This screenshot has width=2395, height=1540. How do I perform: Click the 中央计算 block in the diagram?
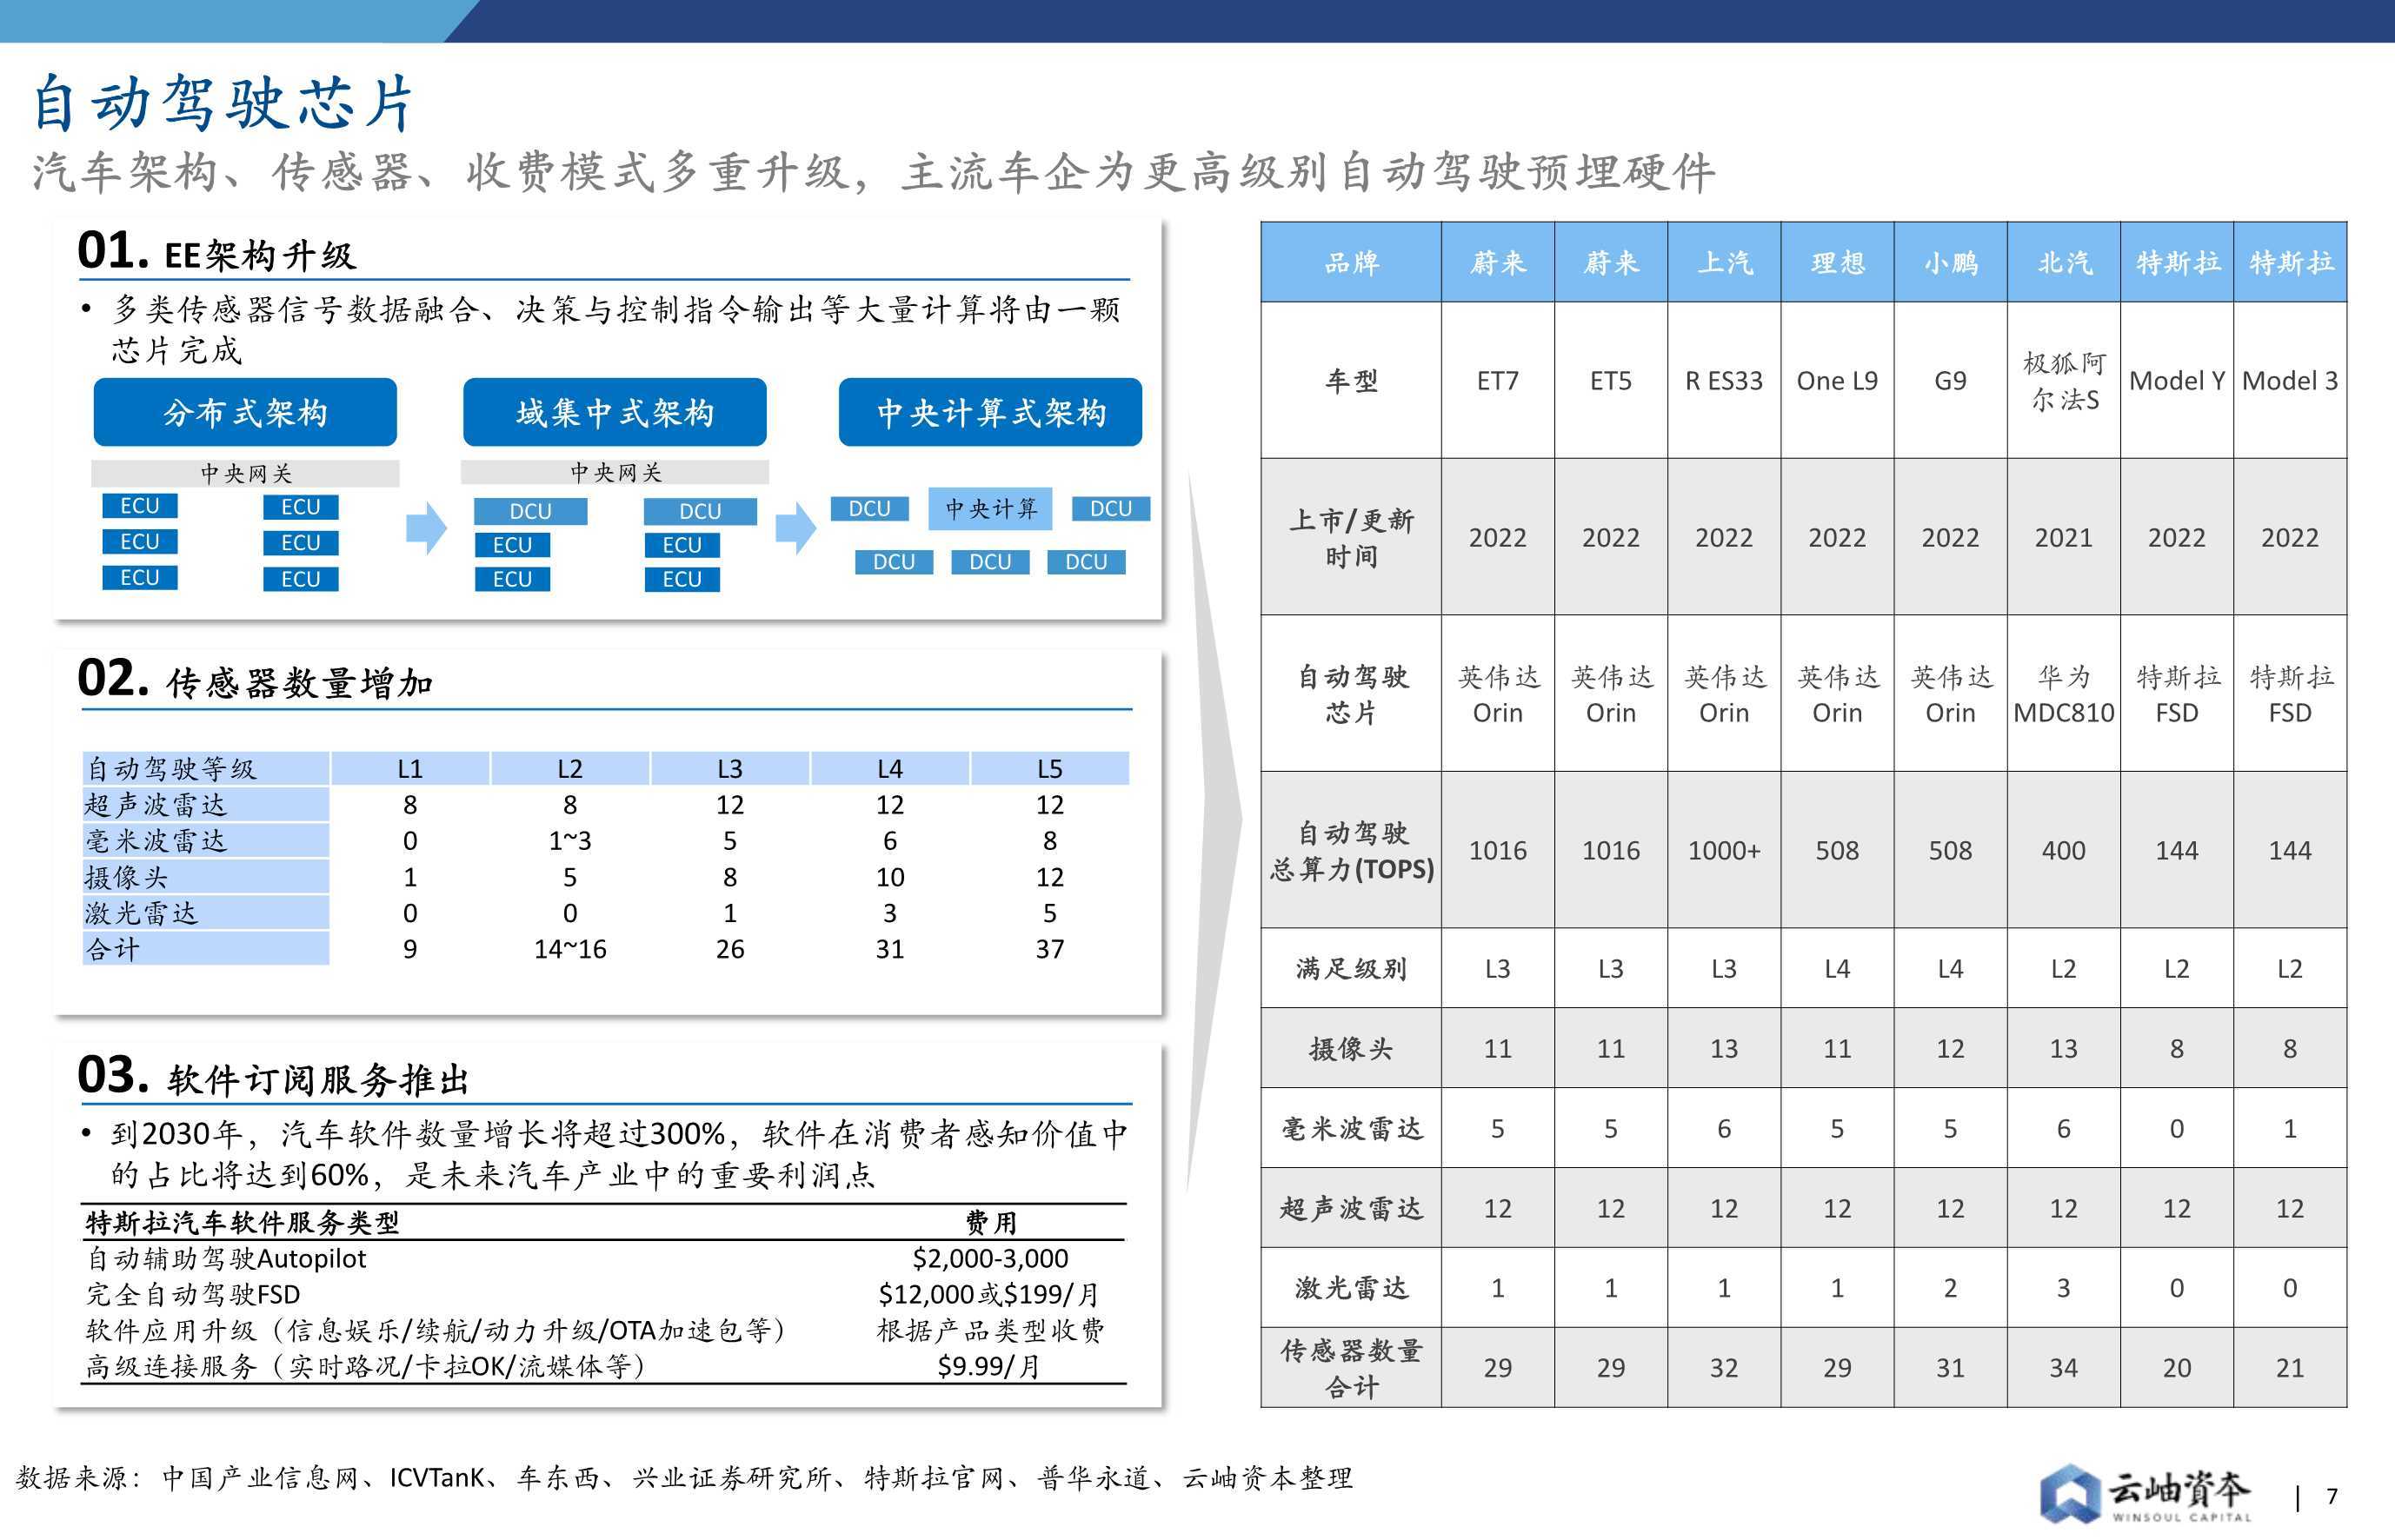pos(991,509)
